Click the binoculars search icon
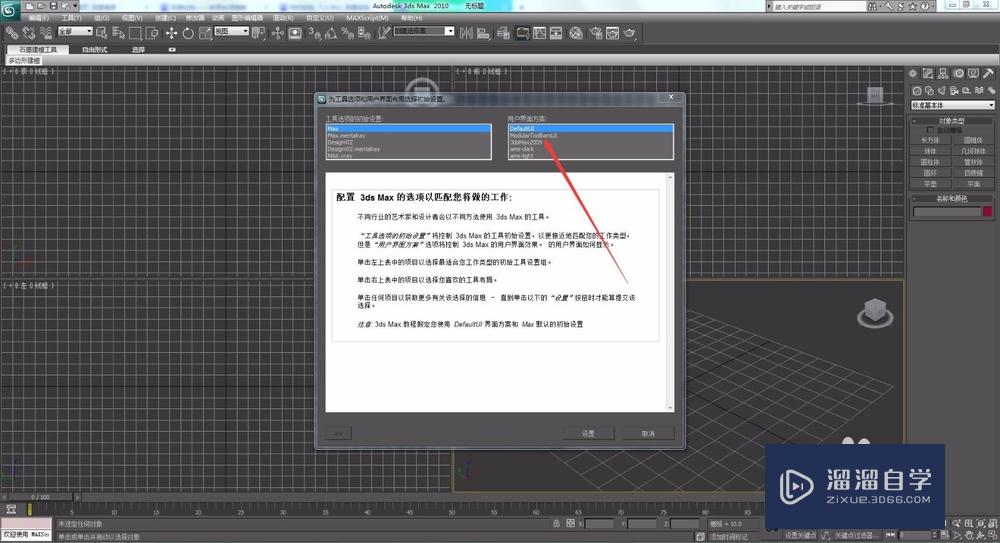This screenshot has width=1000, height=543. pos(872,6)
